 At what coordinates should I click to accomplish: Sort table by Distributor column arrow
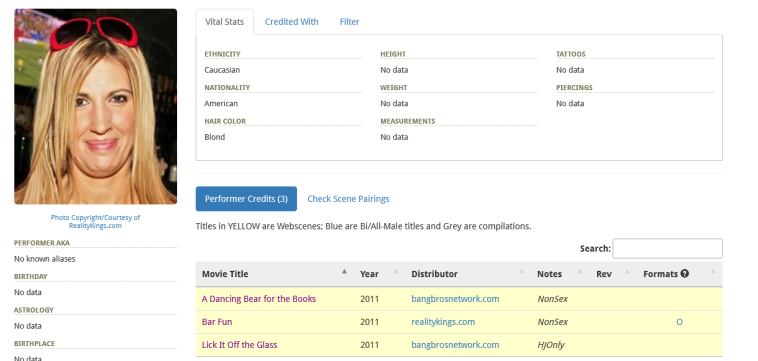(521, 272)
